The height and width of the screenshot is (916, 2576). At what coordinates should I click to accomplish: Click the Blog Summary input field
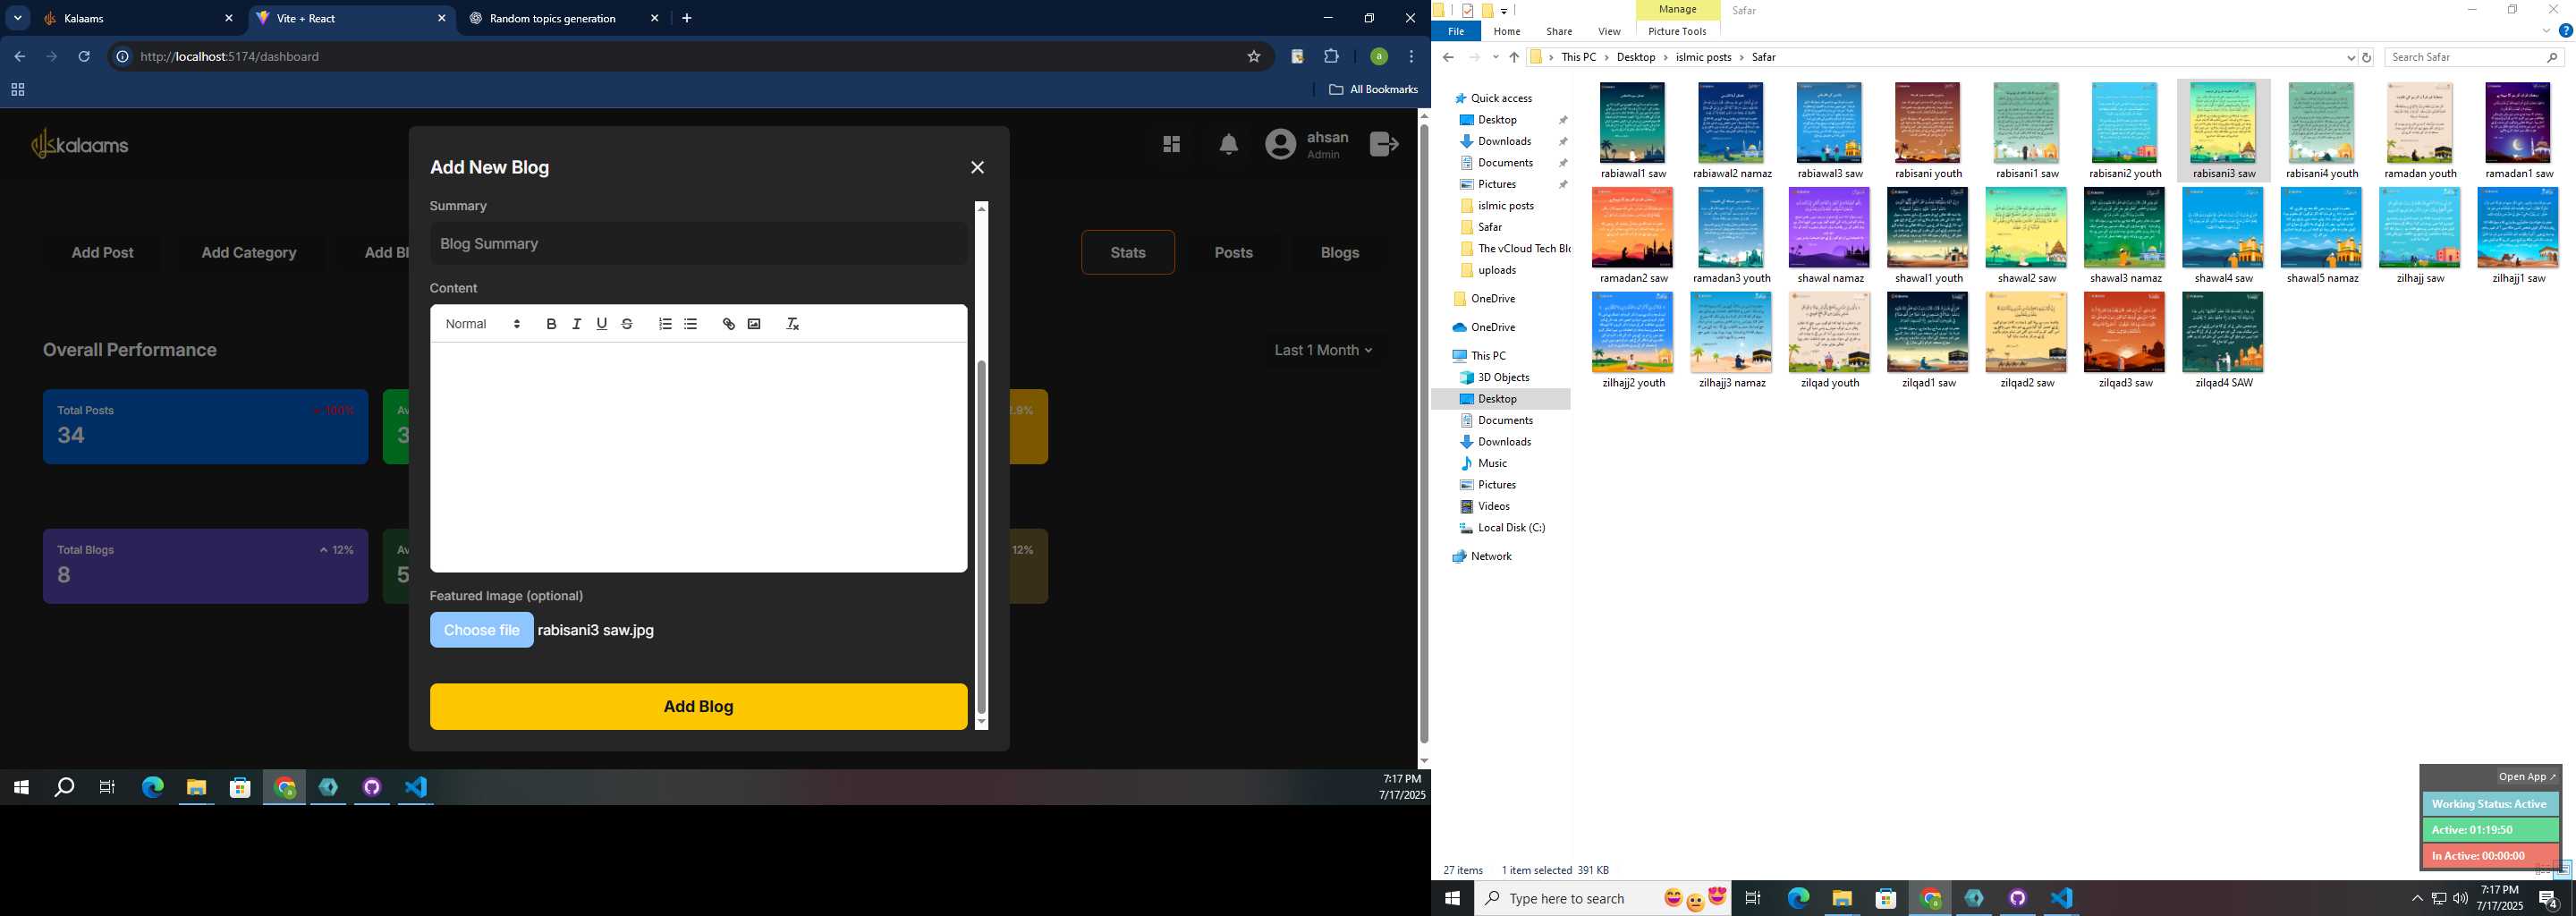(x=698, y=244)
